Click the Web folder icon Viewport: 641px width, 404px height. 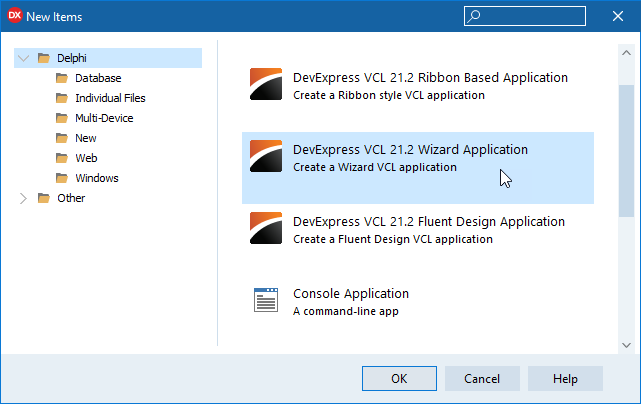click(x=62, y=158)
